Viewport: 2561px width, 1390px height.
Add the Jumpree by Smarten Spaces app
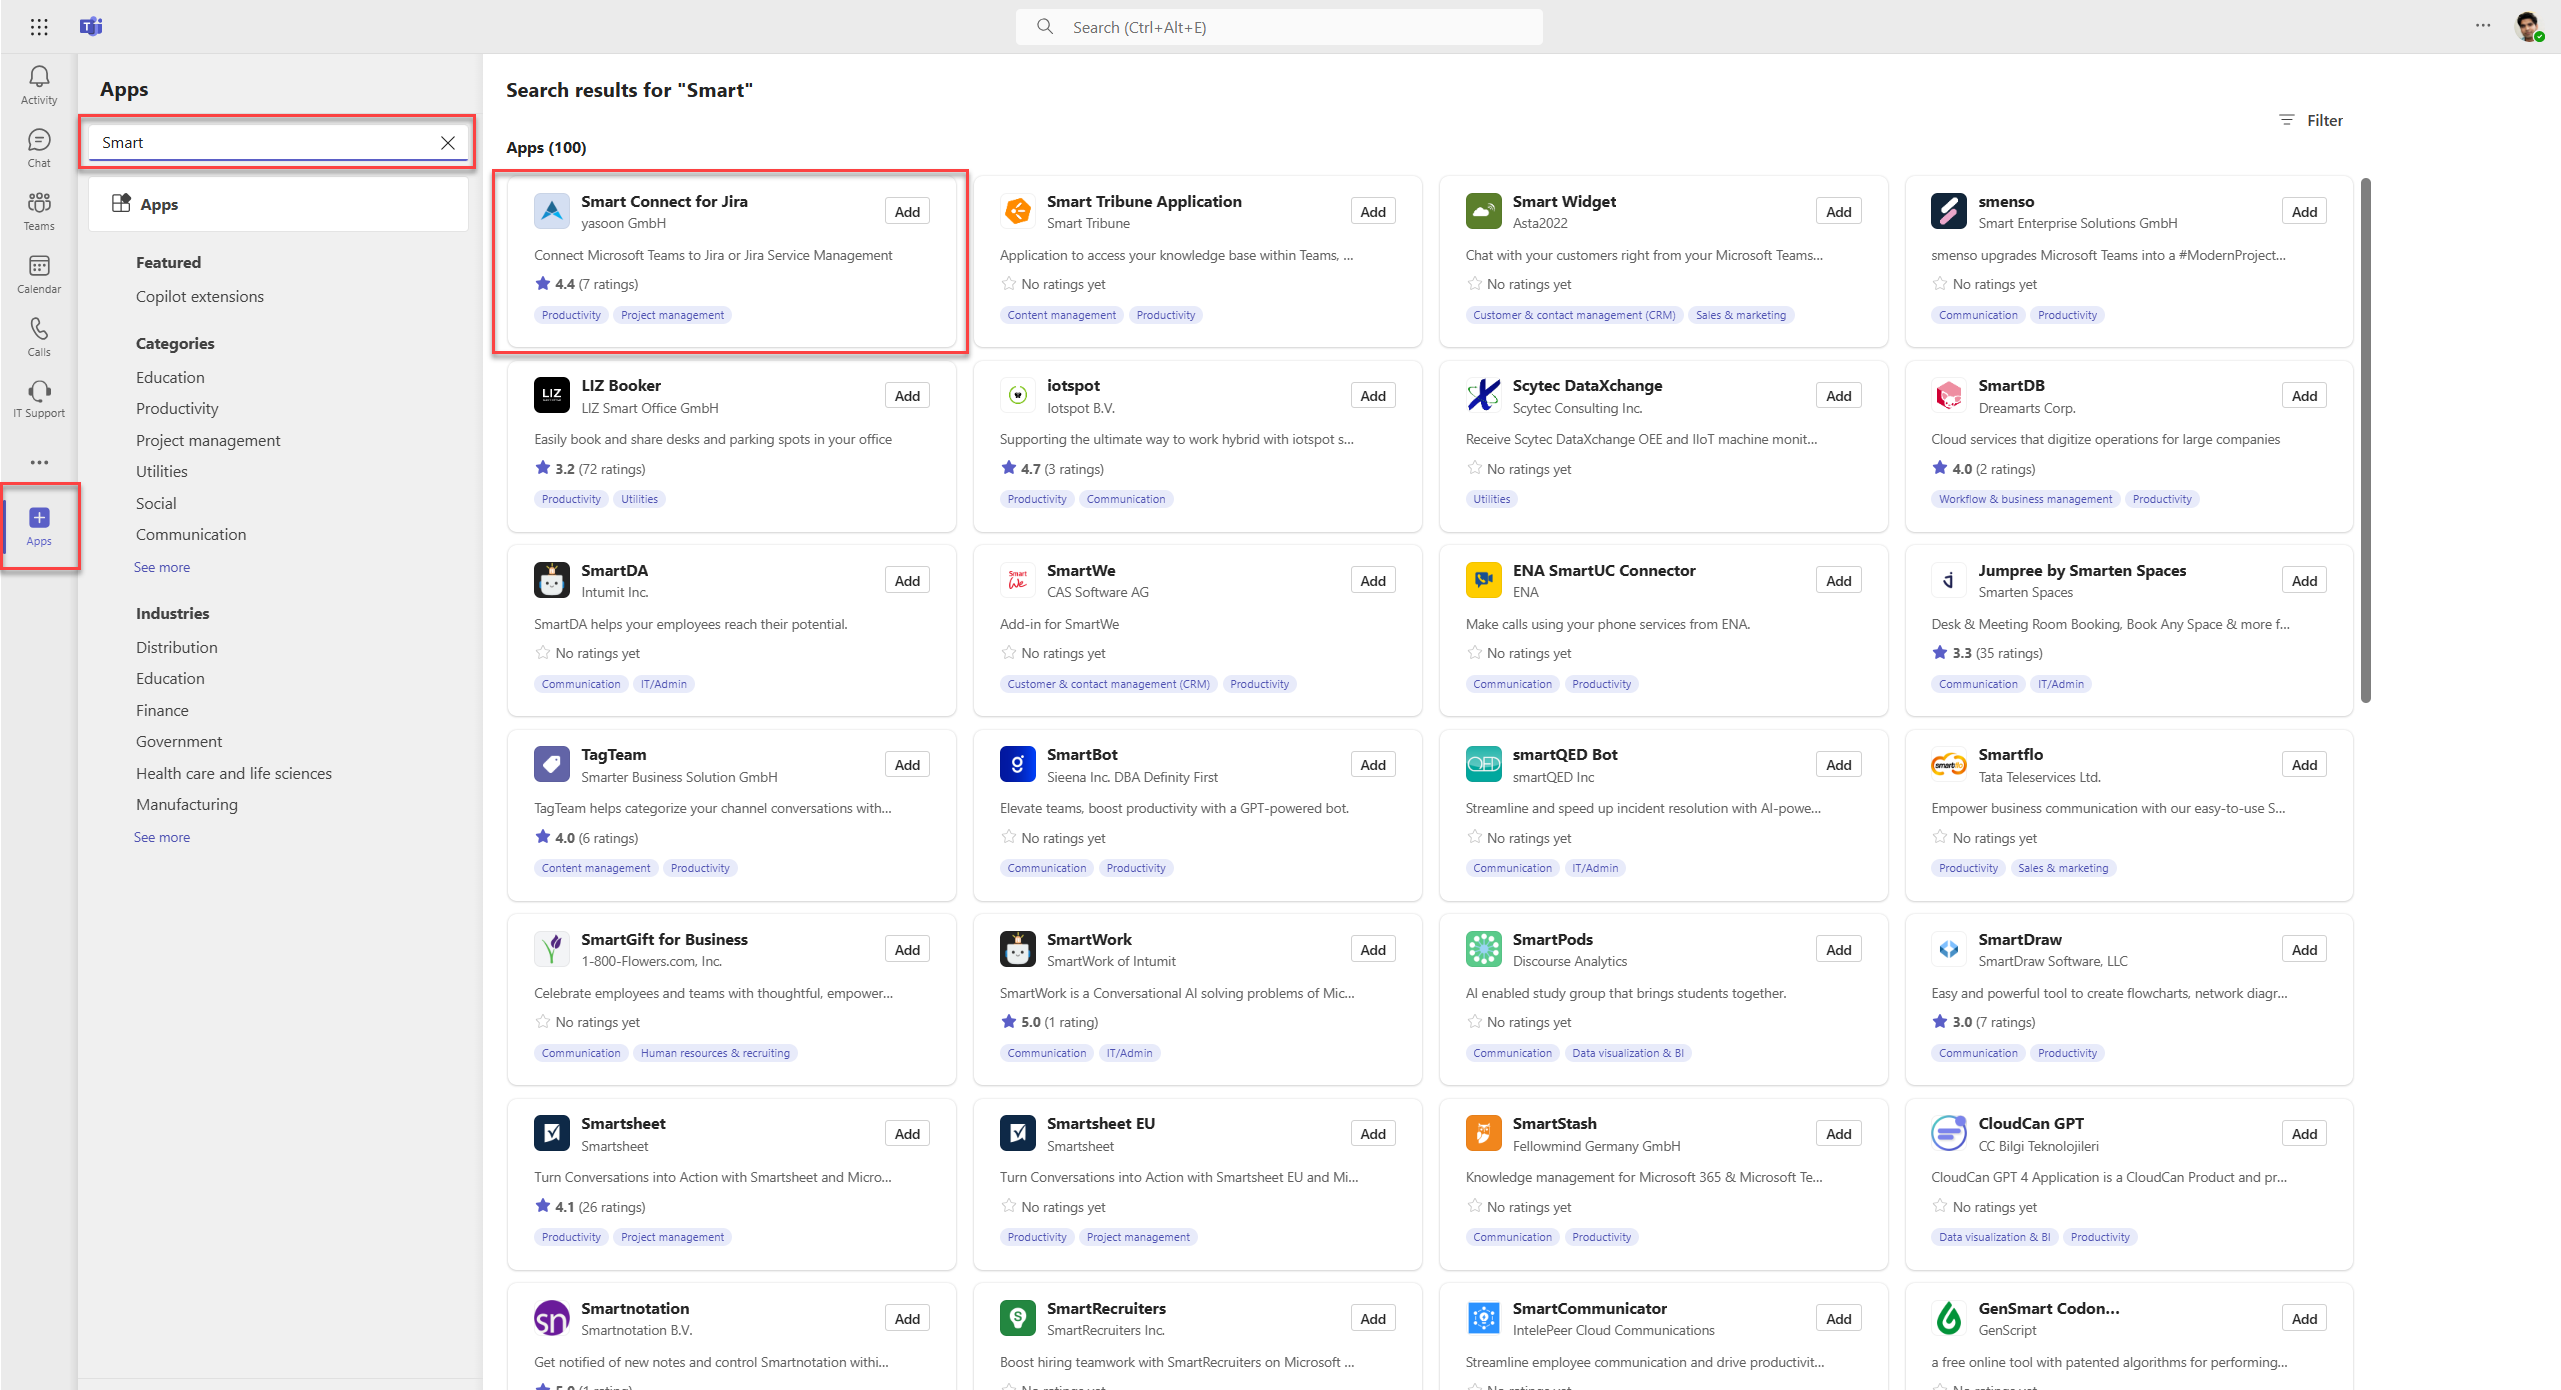[2304, 580]
